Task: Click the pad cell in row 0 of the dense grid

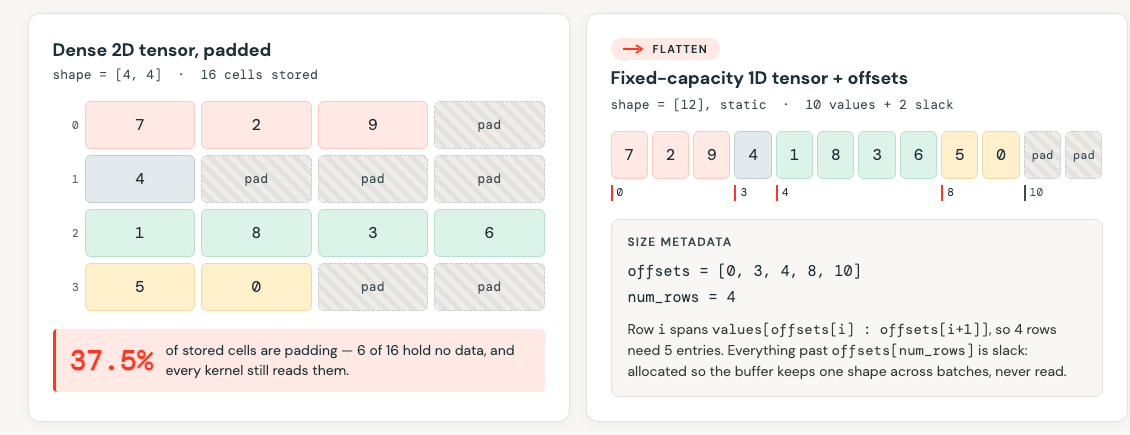Action: pyautogui.click(x=489, y=125)
